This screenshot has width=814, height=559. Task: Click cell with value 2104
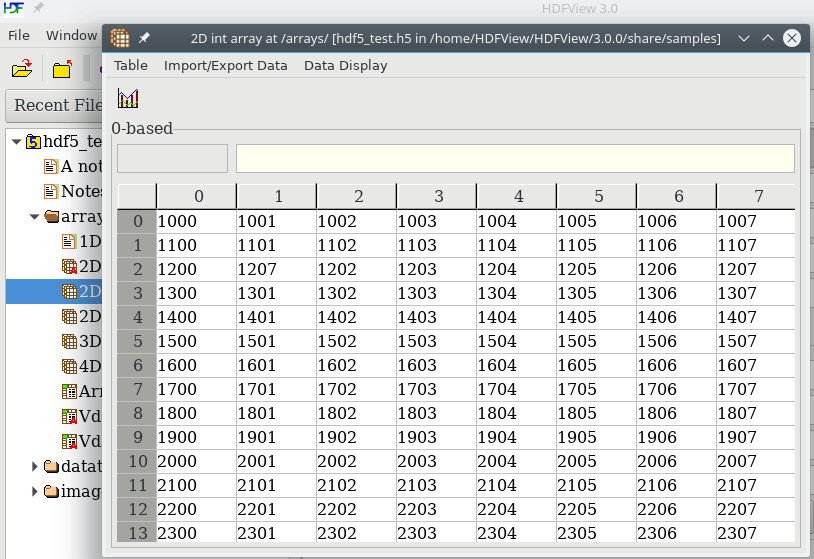(516, 485)
